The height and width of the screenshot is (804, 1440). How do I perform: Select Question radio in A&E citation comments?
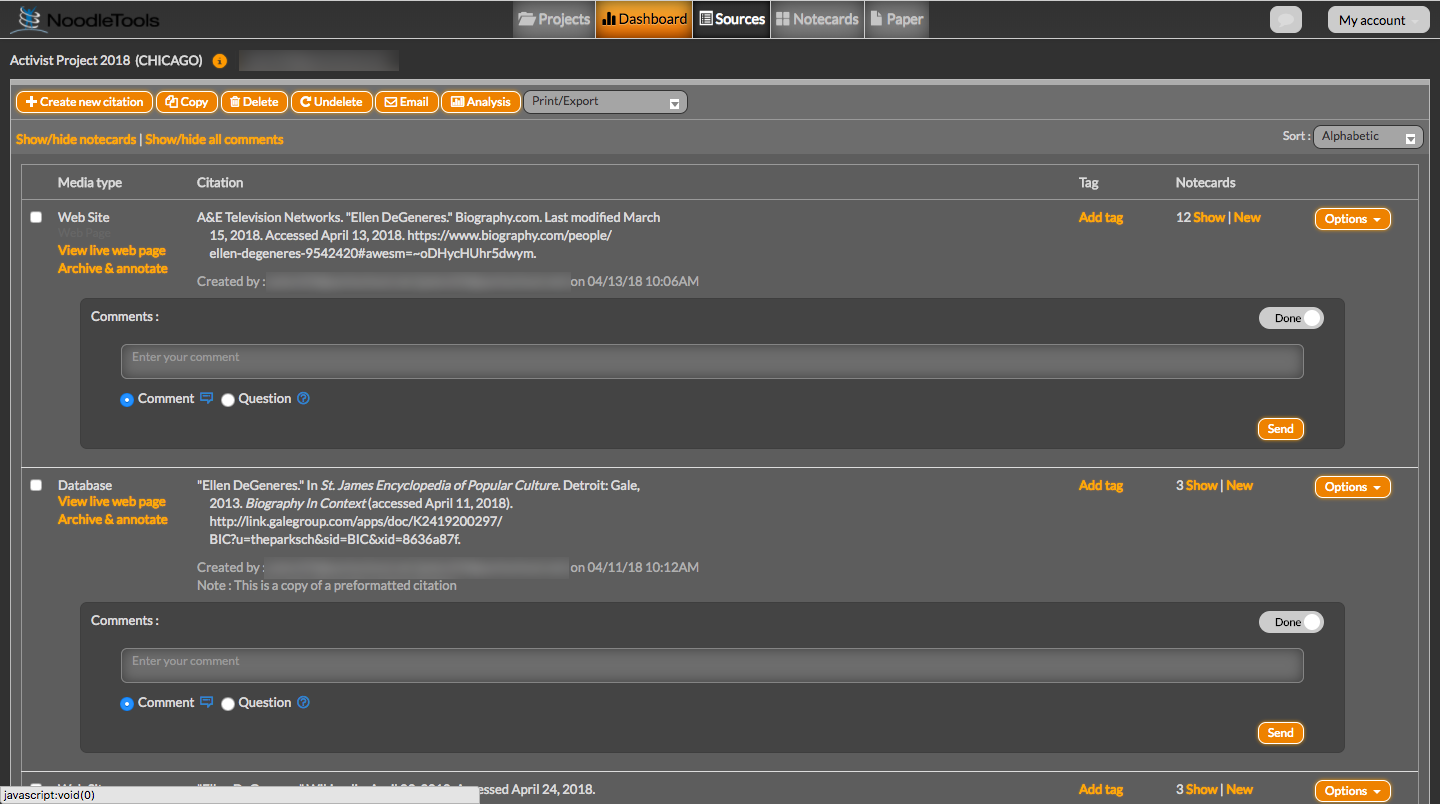(228, 399)
